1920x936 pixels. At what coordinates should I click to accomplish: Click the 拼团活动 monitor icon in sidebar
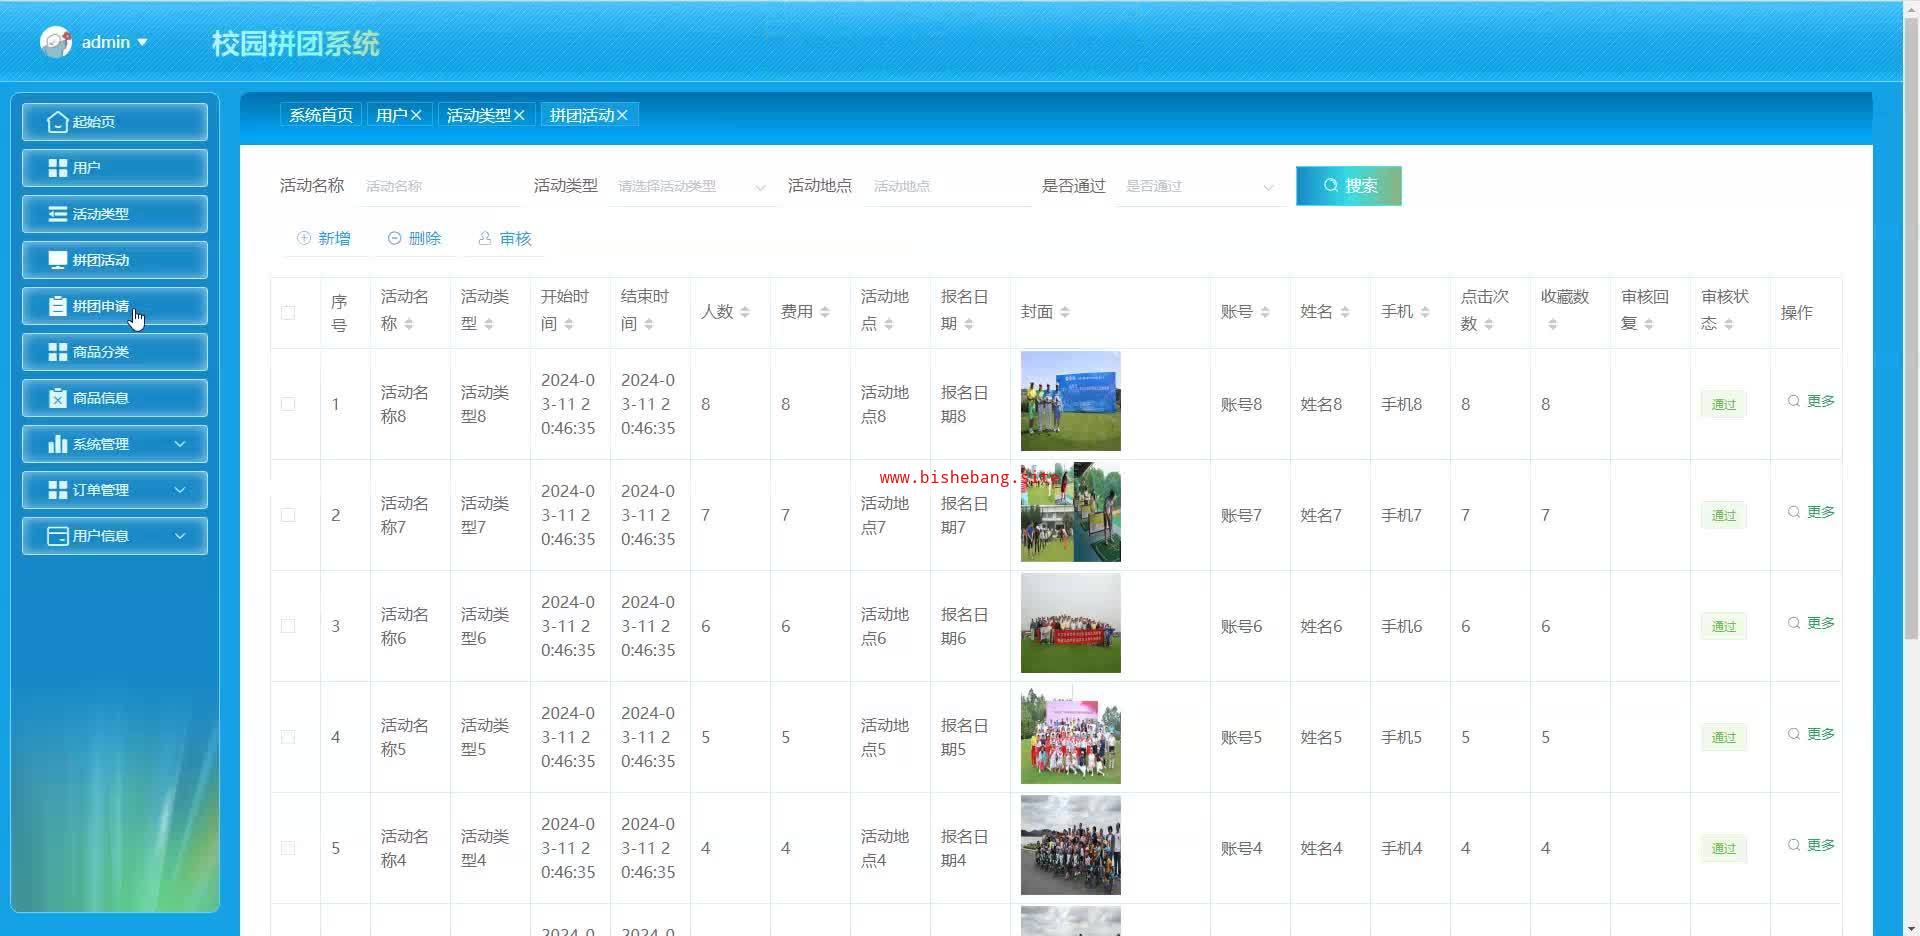click(x=57, y=260)
